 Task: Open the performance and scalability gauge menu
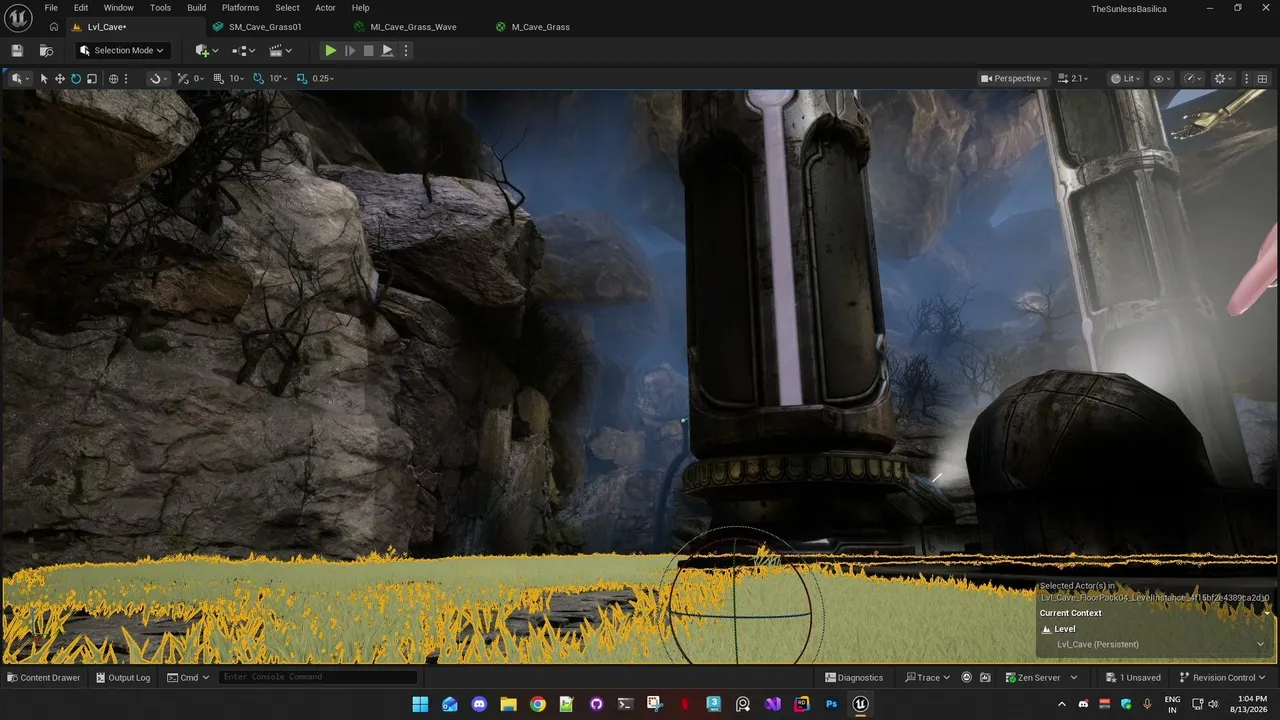(x=1192, y=78)
